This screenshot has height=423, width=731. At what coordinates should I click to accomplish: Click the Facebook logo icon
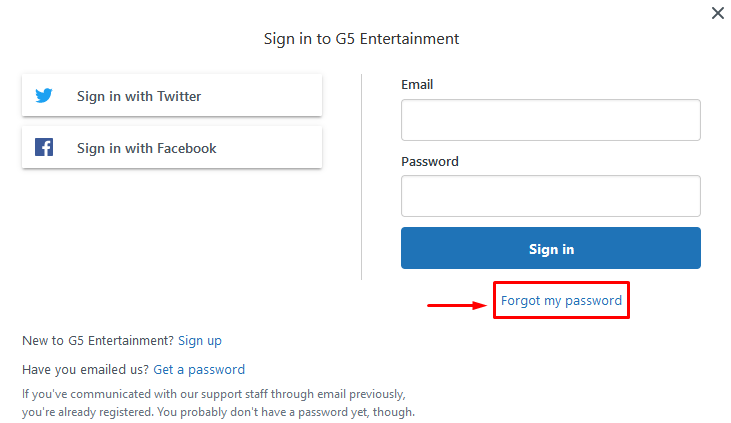44,147
